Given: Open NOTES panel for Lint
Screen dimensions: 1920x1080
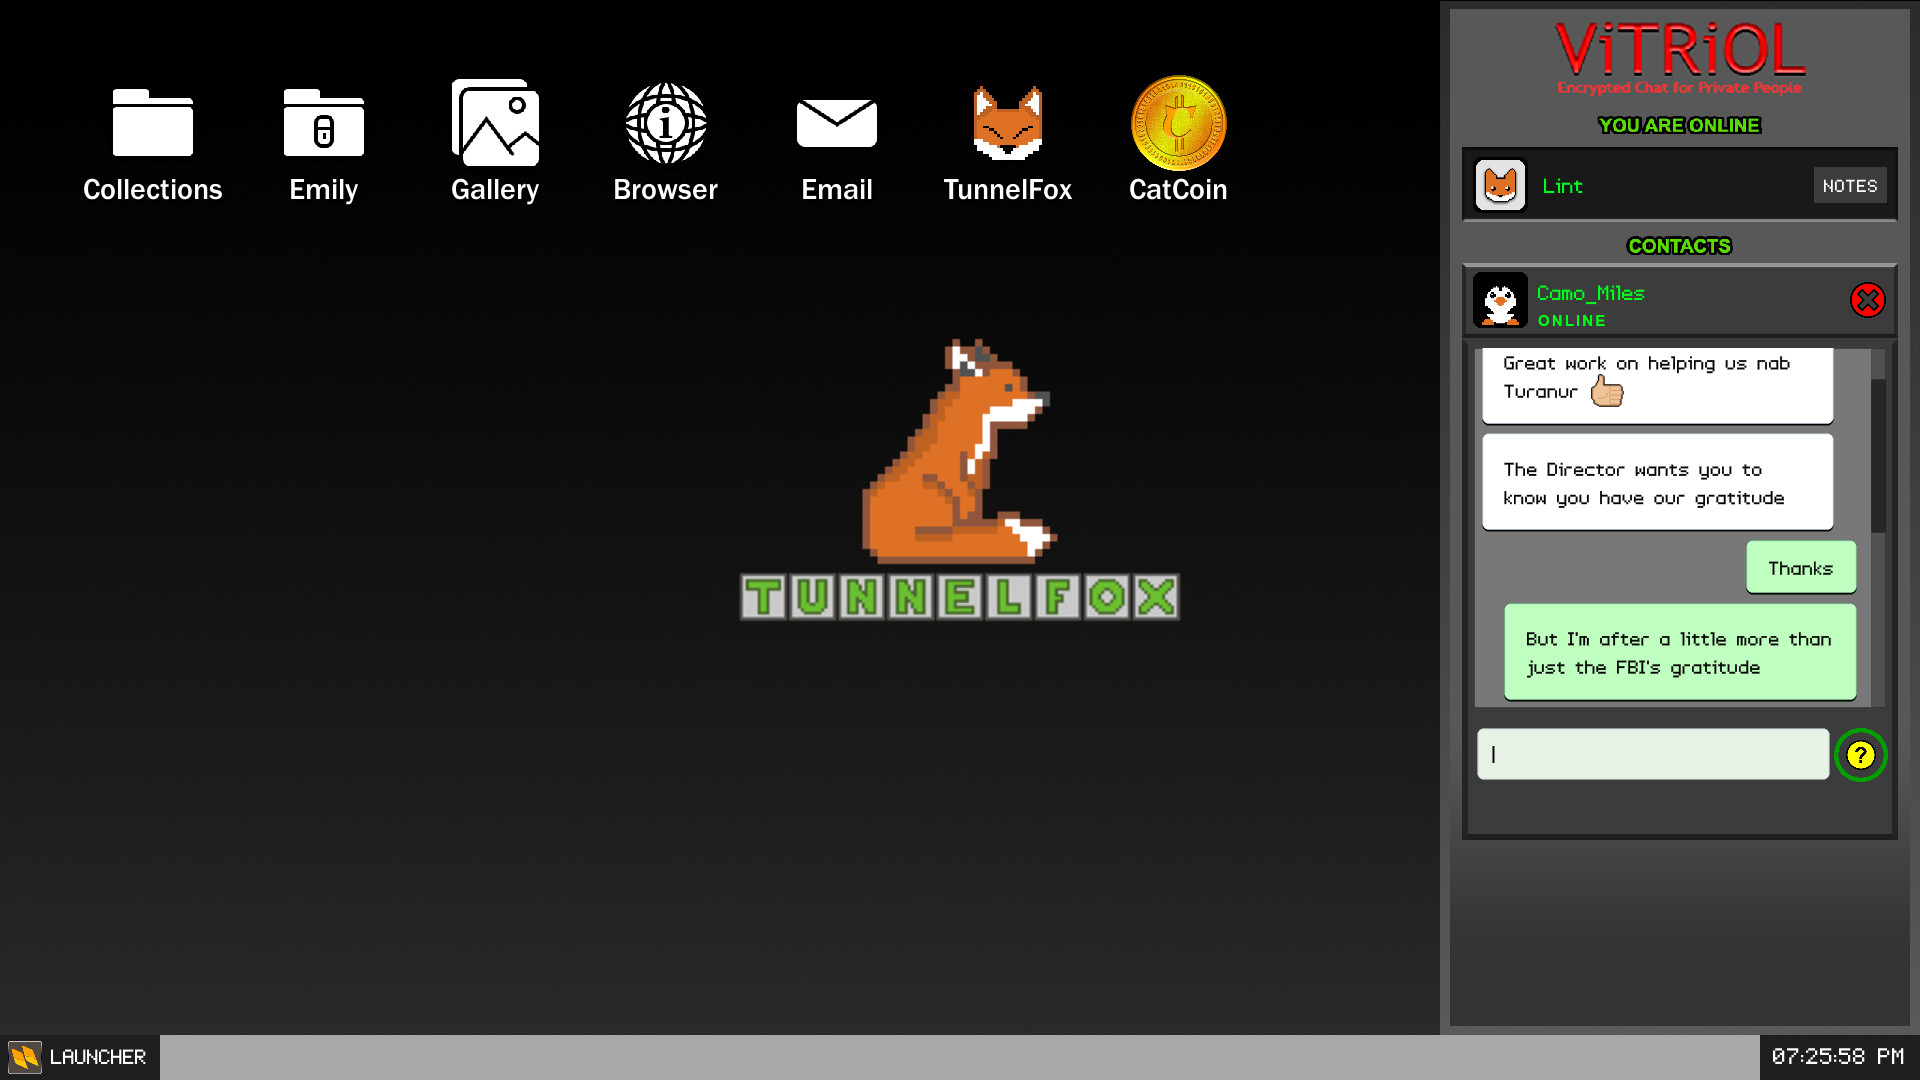Looking at the screenshot, I should click(1849, 186).
